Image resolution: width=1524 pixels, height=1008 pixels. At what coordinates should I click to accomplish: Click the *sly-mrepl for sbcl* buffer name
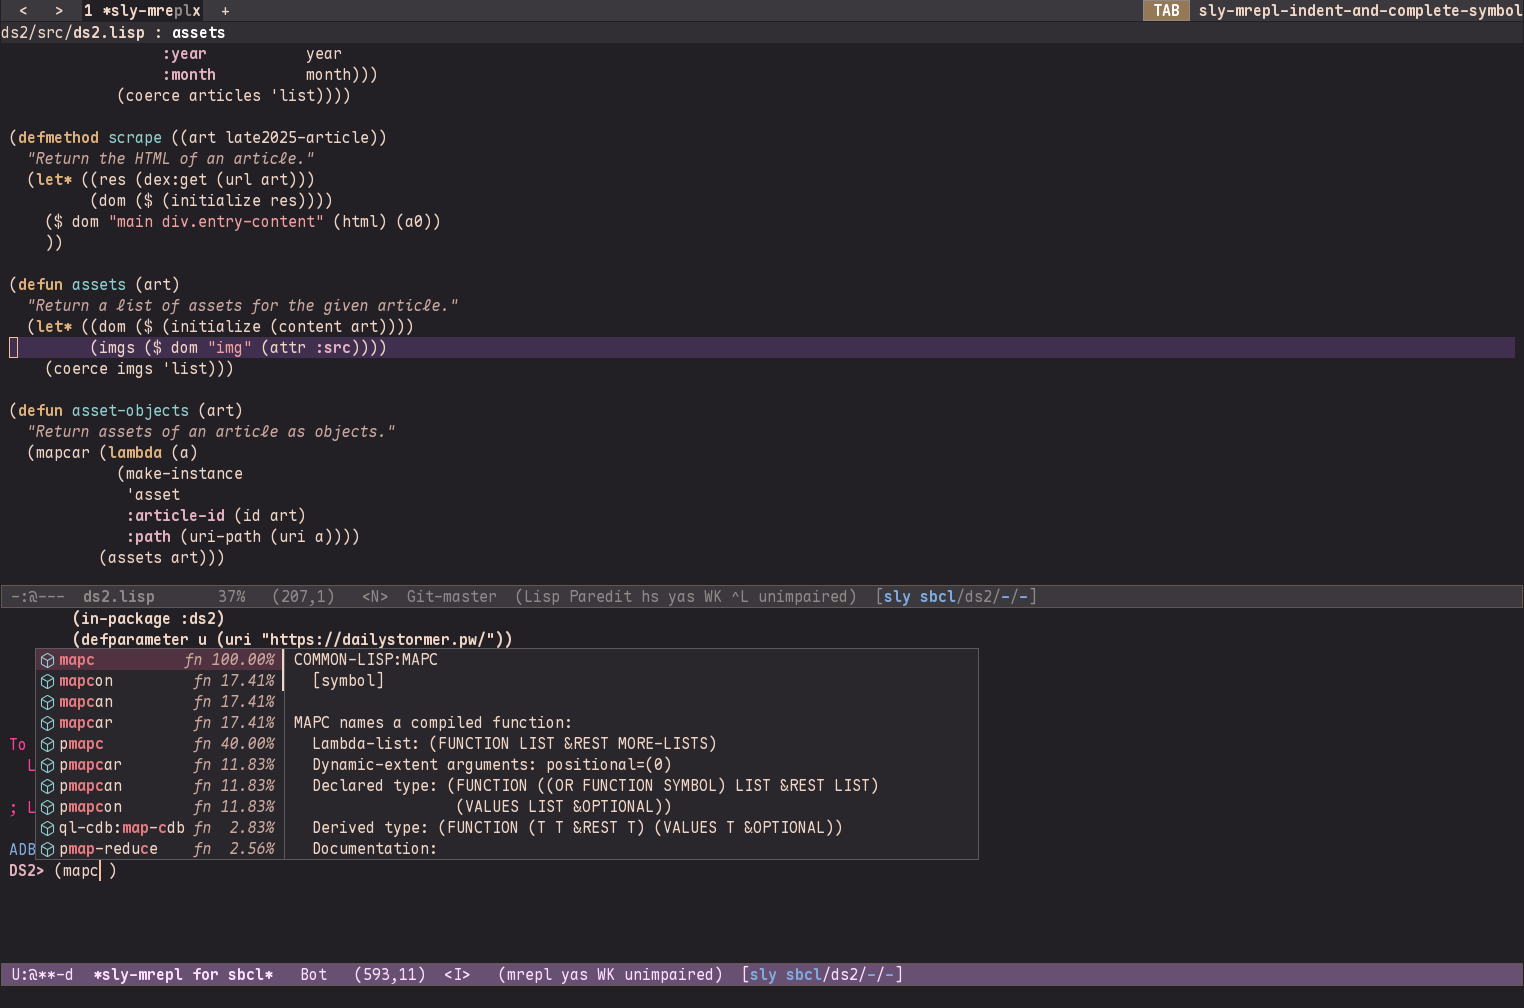point(183,975)
